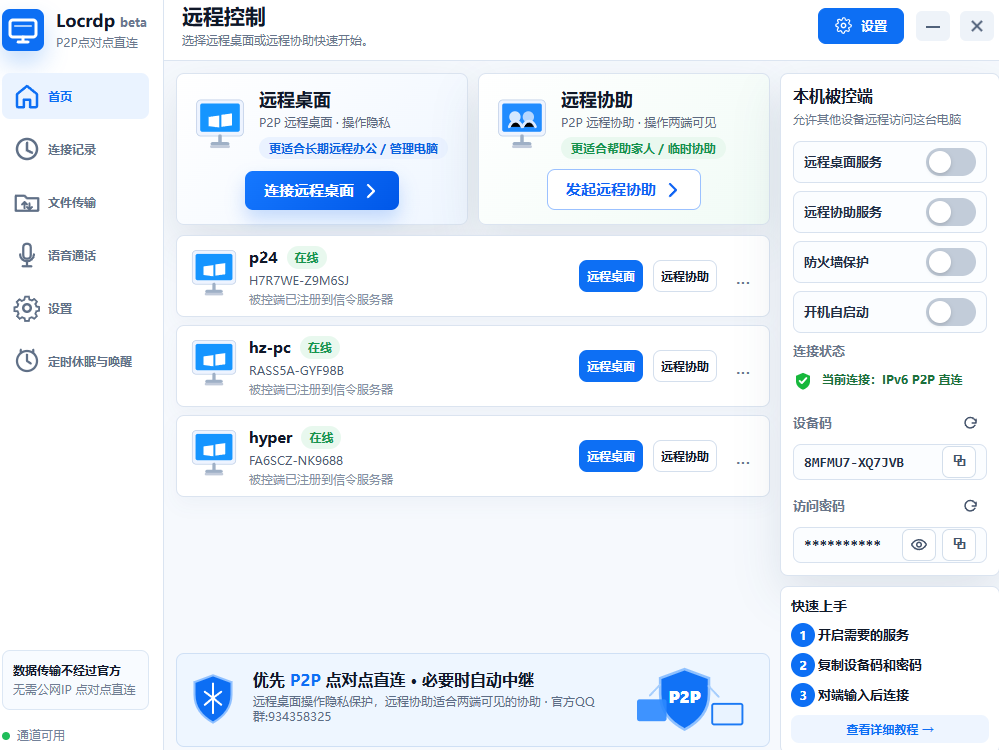Go to 文件传输 in the sidebar
This screenshot has height=750, width=999.
(x=75, y=203)
